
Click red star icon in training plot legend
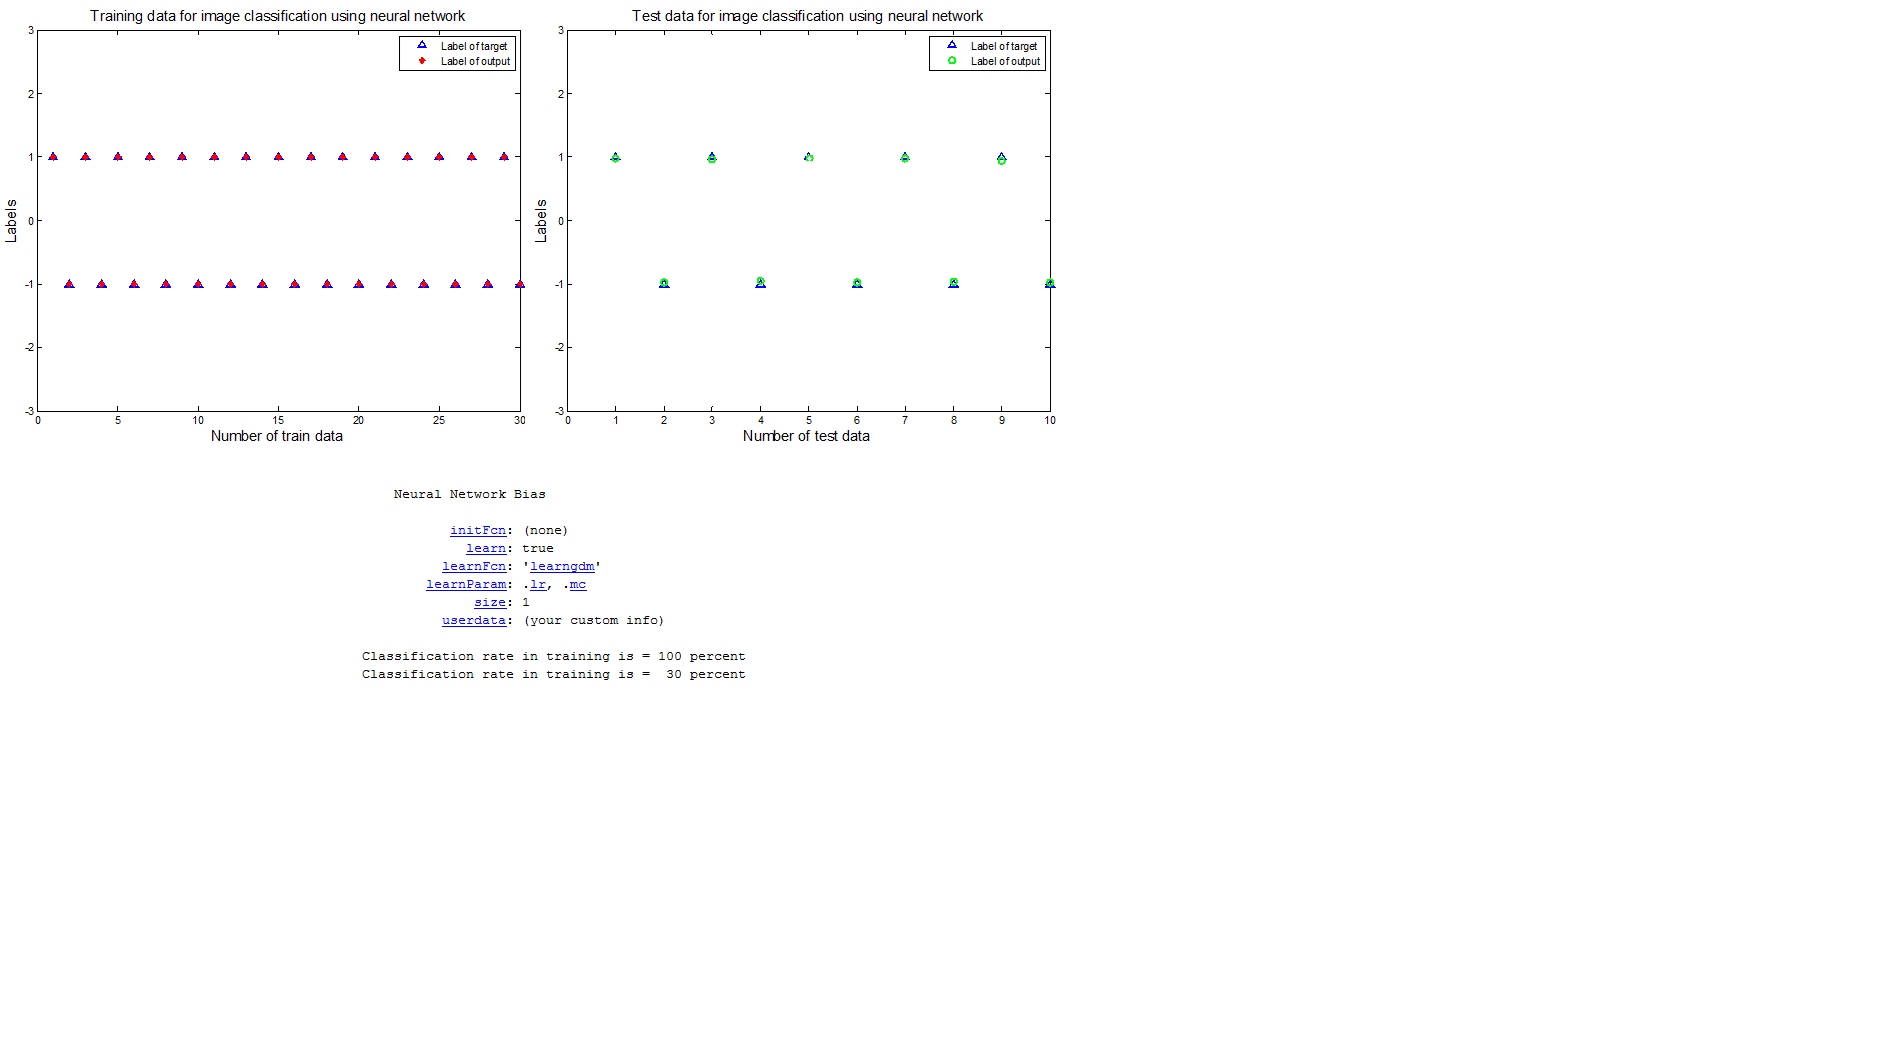coord(422,61)
